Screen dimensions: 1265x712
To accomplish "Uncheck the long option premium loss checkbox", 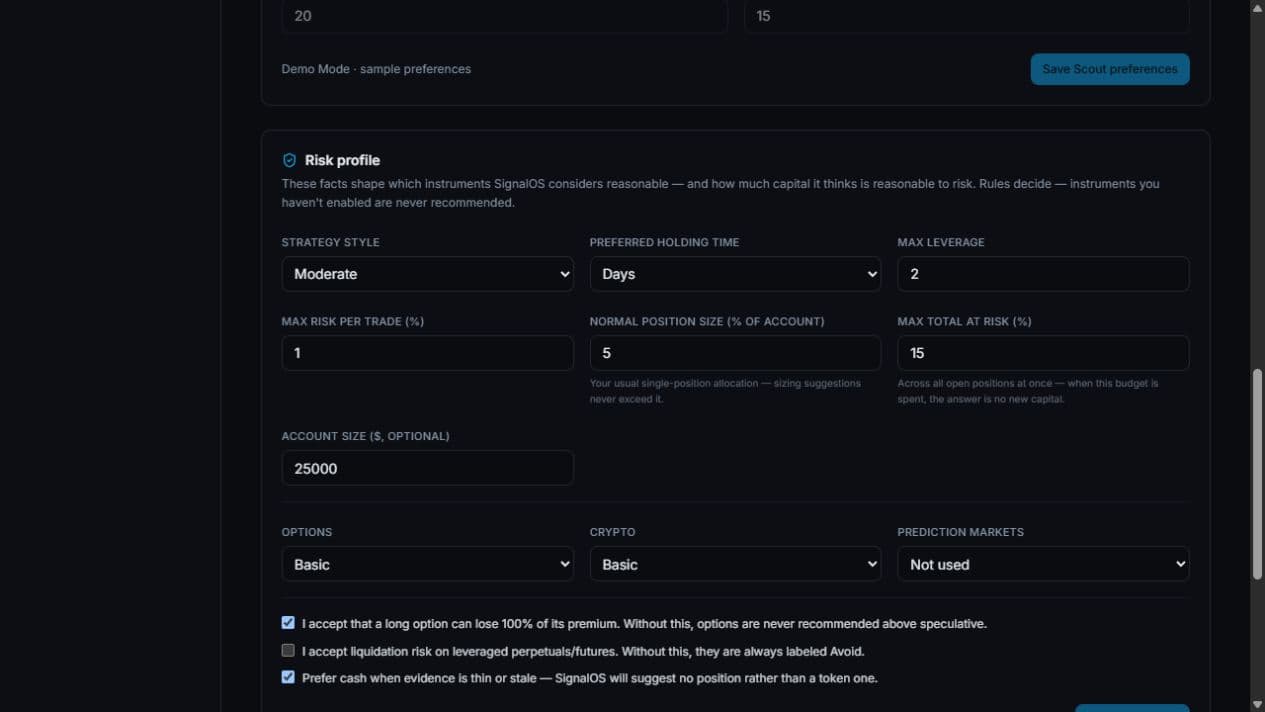I will [x=288, y=623].
